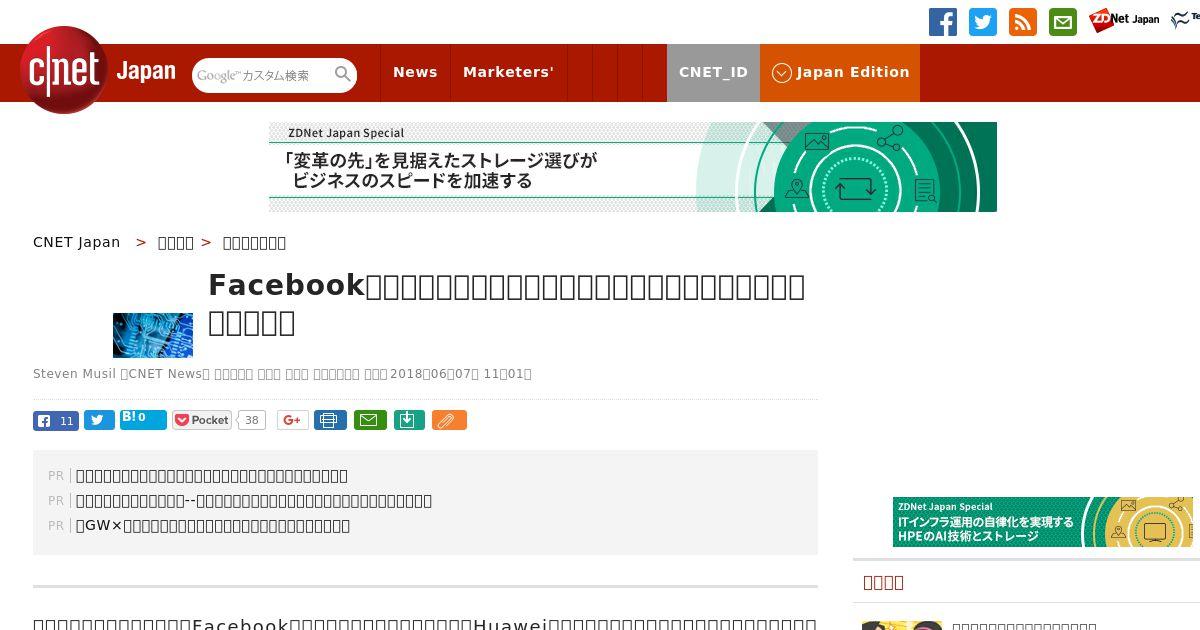Open the ZDNet Special storage banner ad
This screenshot has height=630, width=1200.
click(633, 167)
